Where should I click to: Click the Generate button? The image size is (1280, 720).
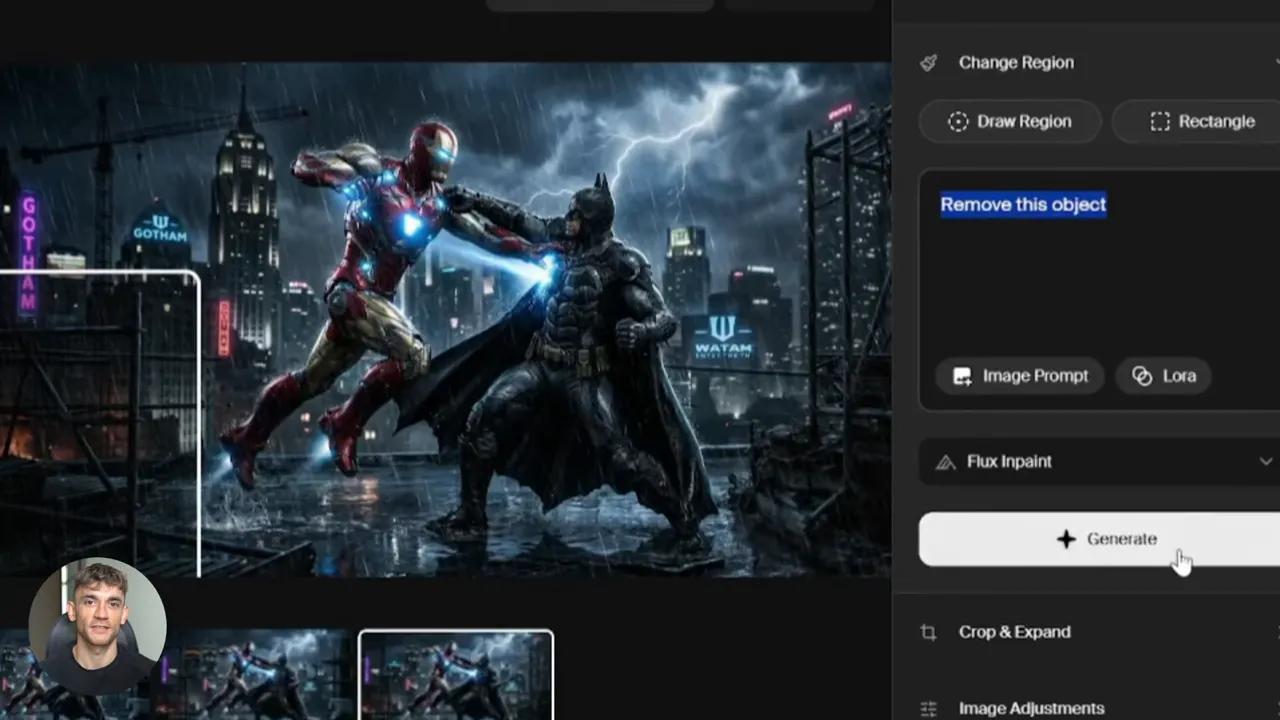coord(1099,539)
